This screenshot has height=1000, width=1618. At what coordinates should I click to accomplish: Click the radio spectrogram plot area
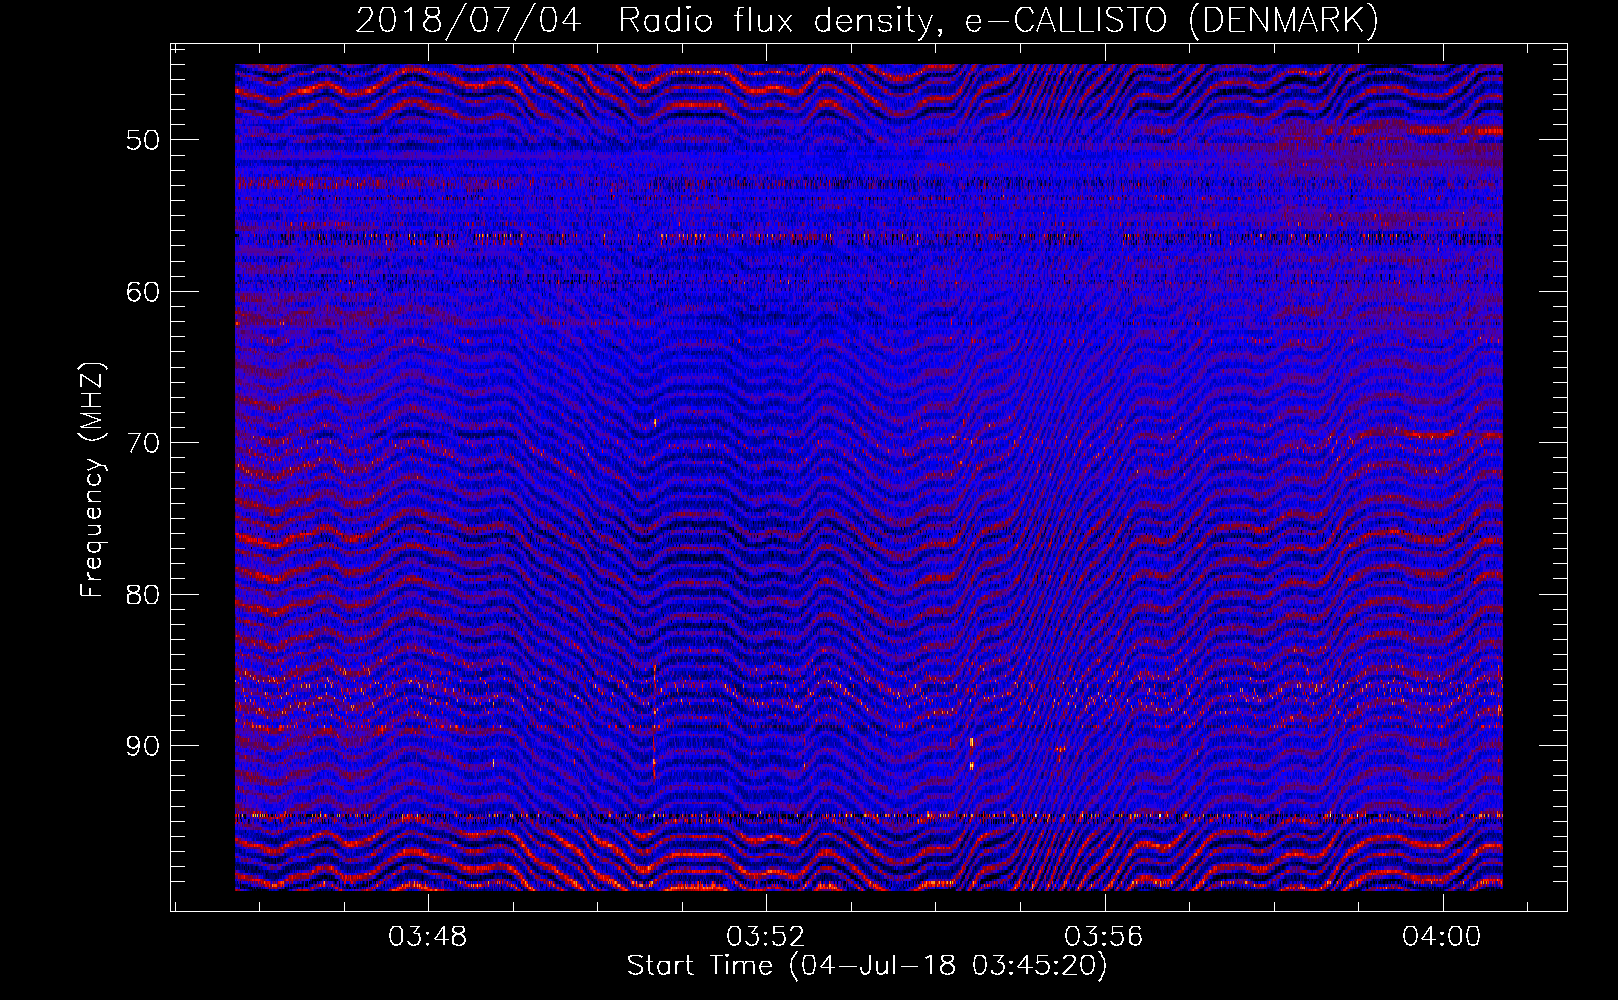pyautogui.click(x=869, y=477)
